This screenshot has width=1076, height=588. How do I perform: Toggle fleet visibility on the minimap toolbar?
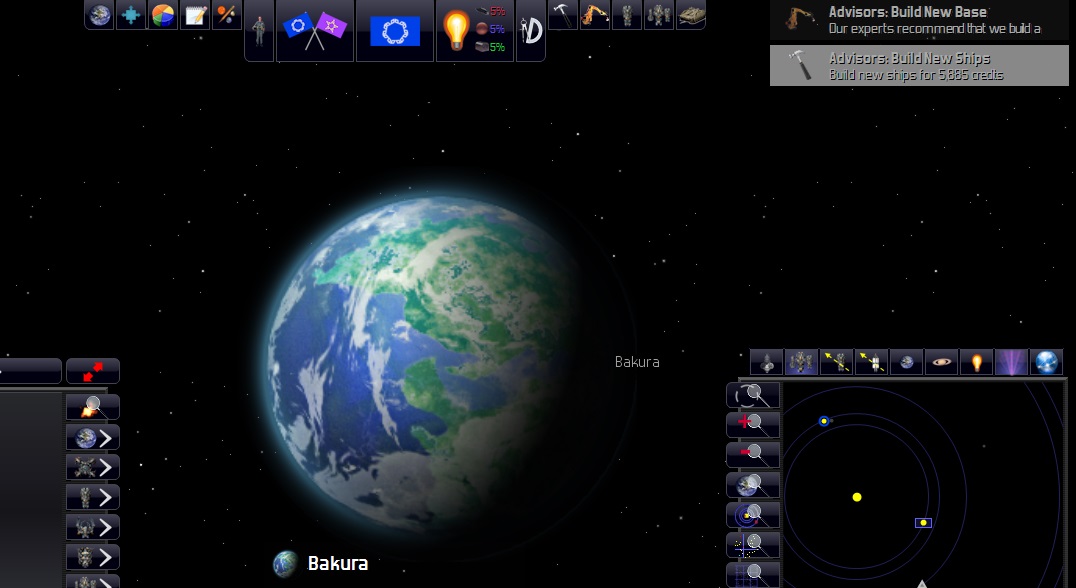[x=801, y=361]
